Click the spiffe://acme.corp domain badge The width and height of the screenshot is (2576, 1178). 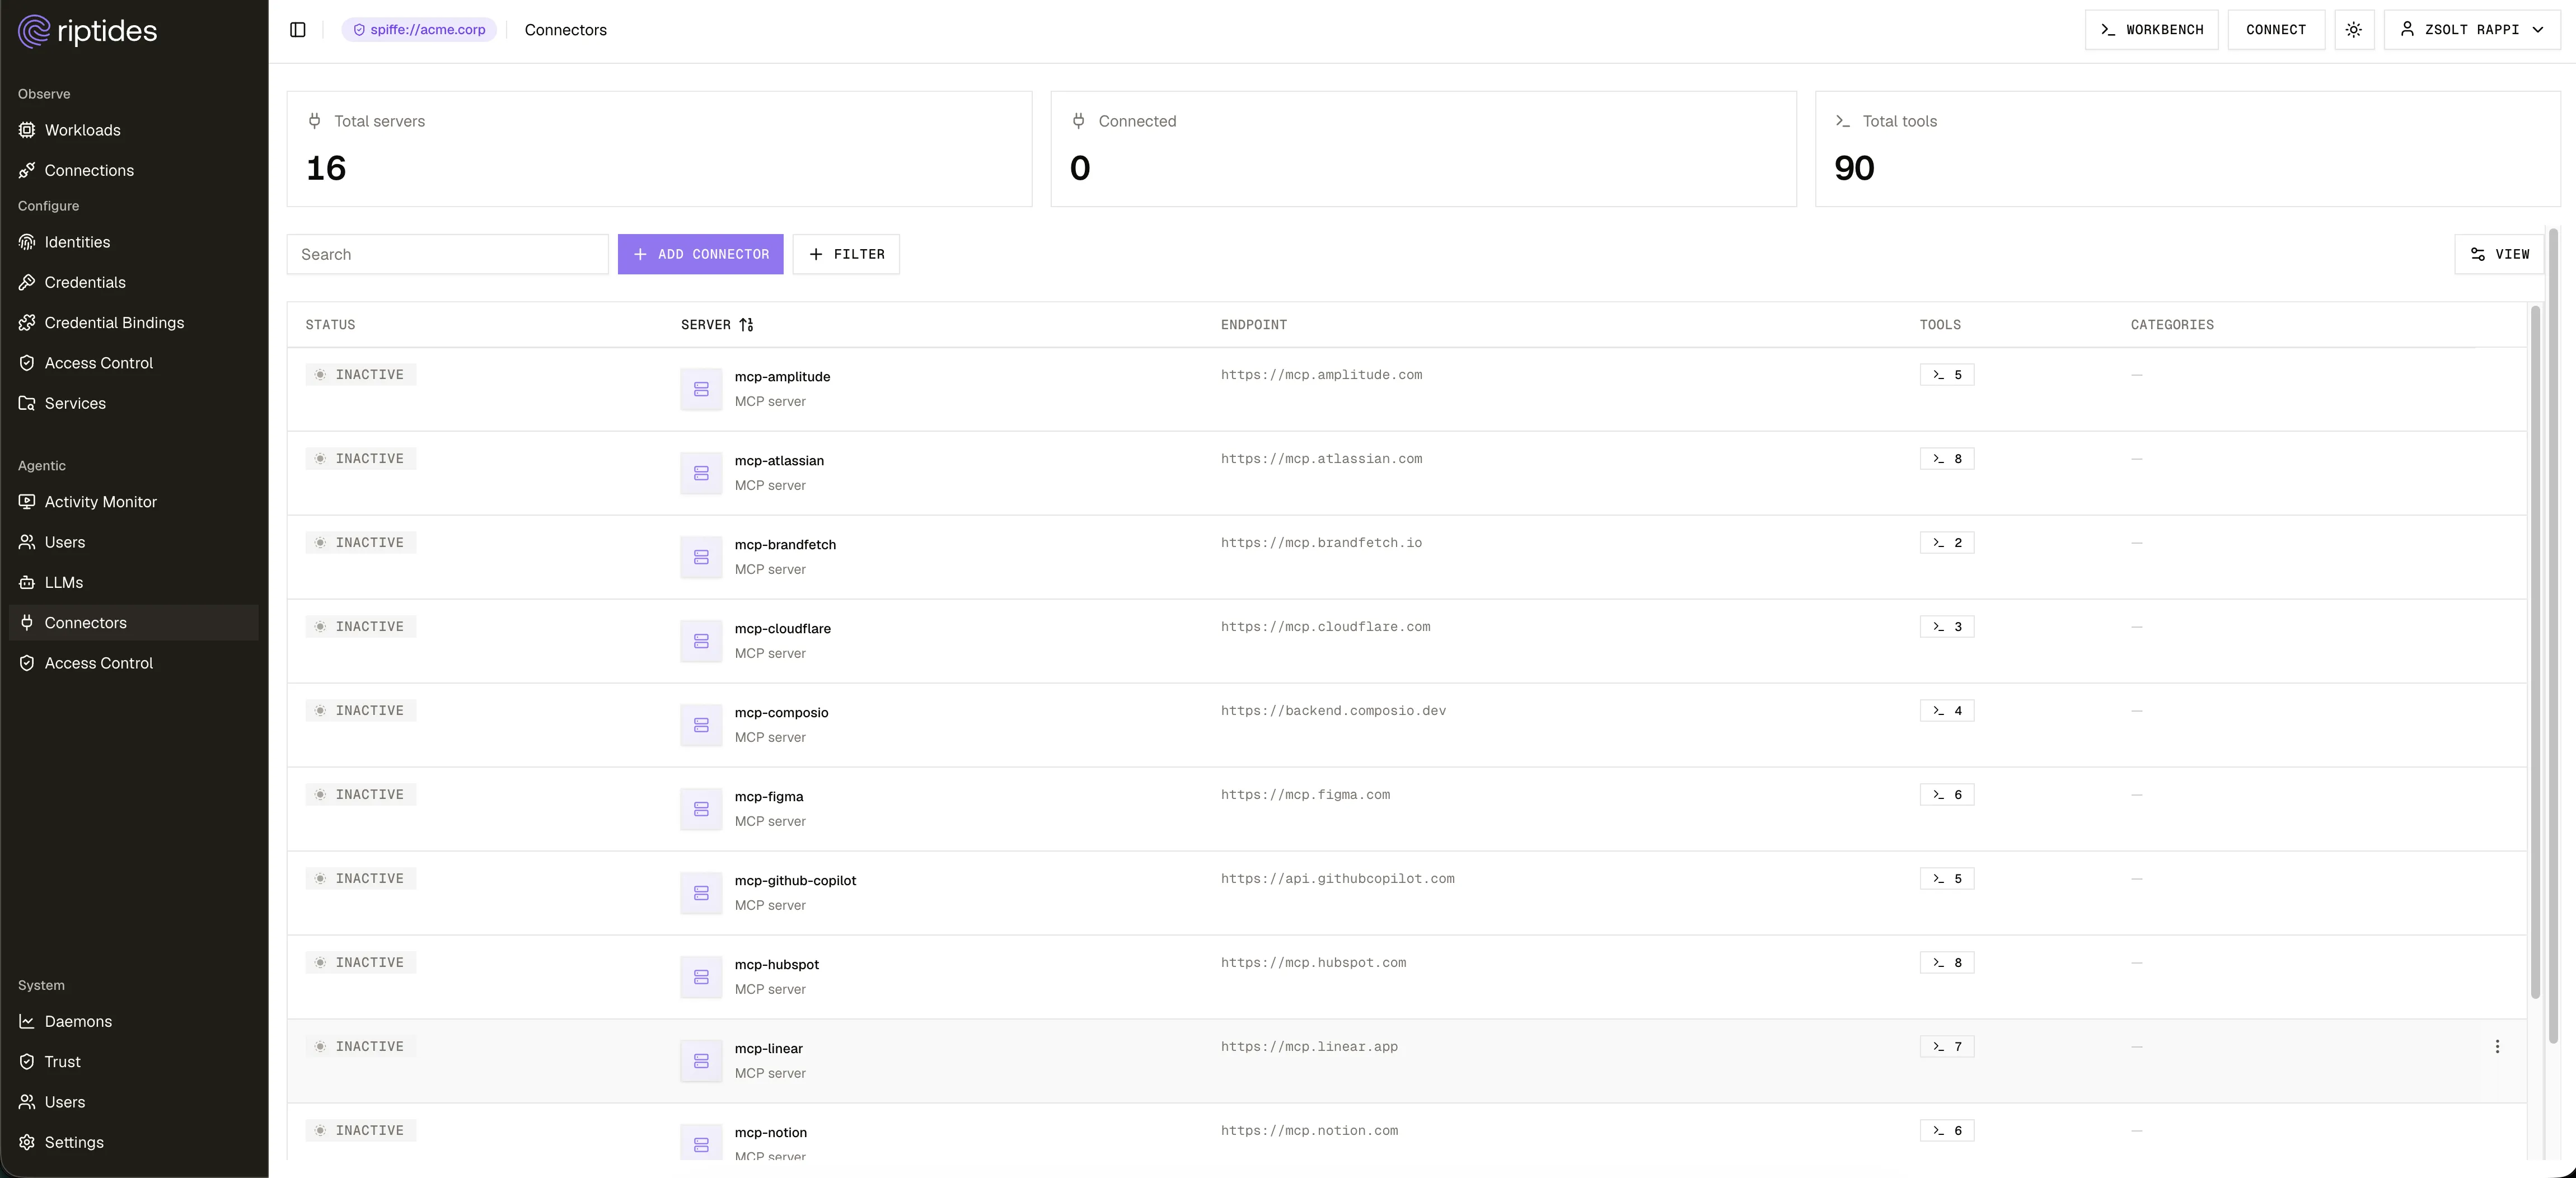tap(419, 30)
